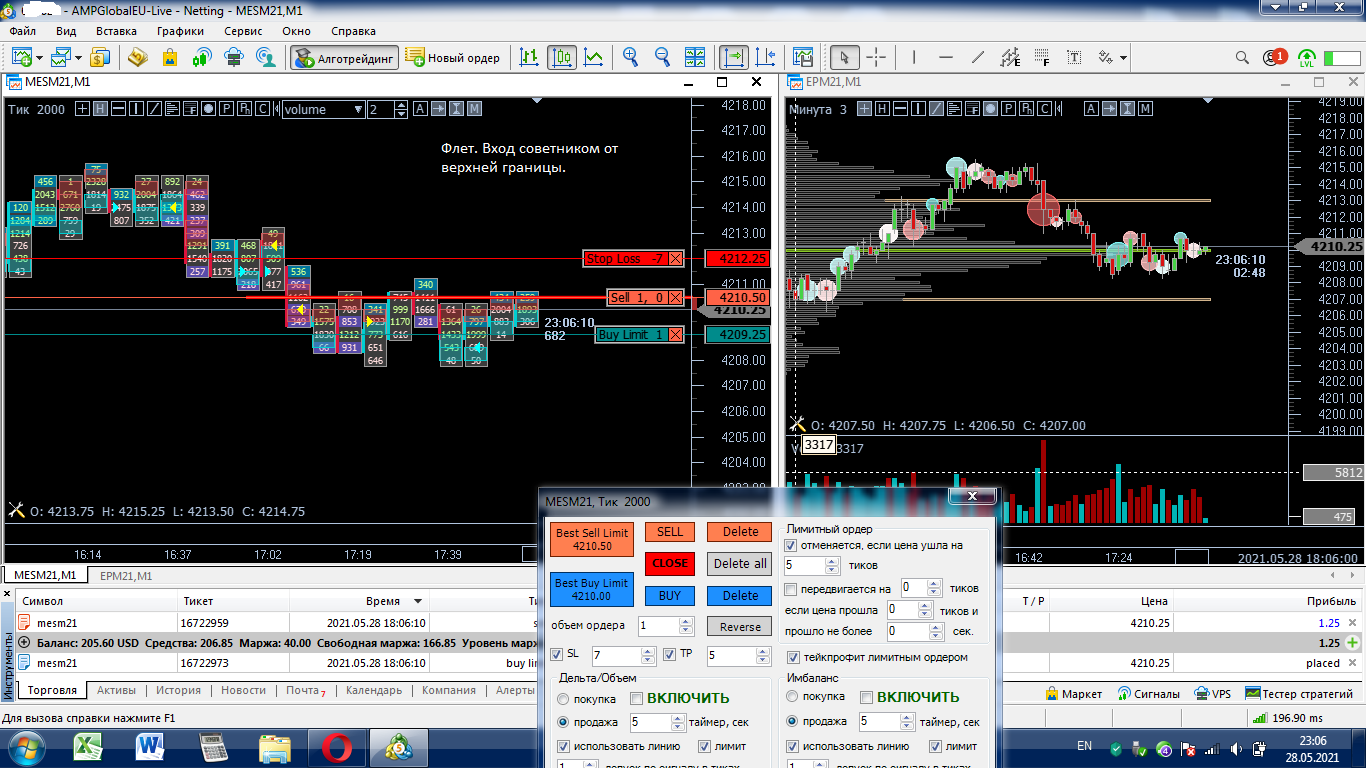Viewport: 1366px width, 768px height.
Task: Cancel the Buy Limit order marker X
Action: pyautogui.click(x=676, y=335)
